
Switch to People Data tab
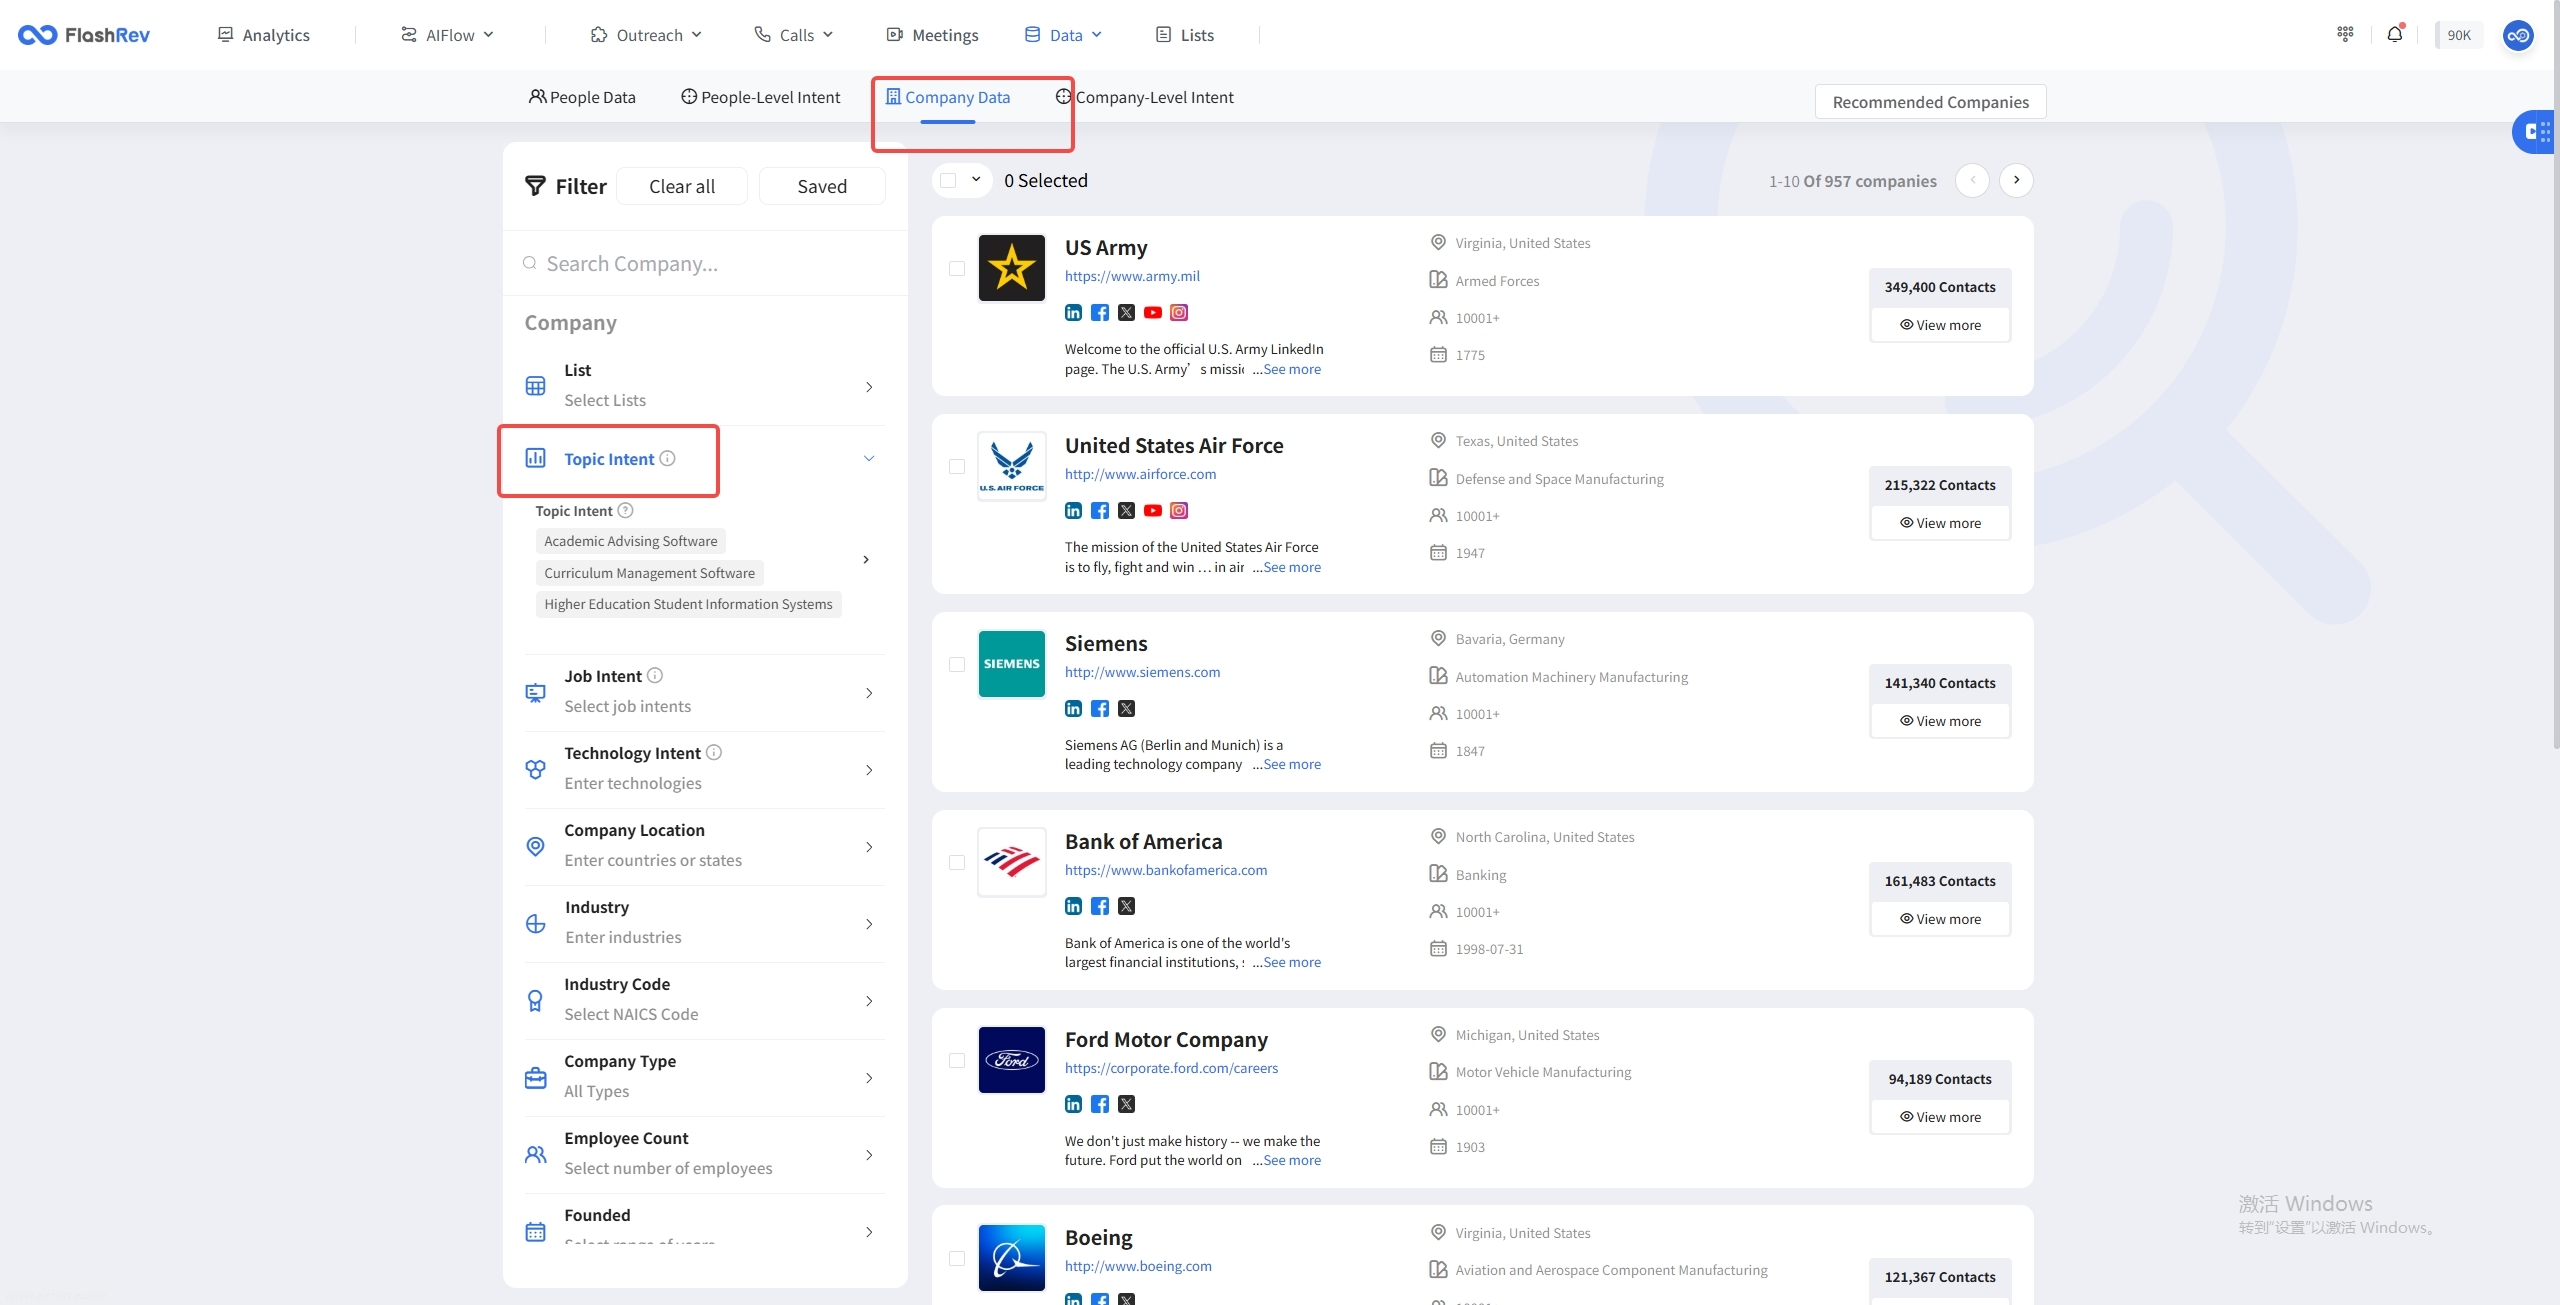point(582,97)
